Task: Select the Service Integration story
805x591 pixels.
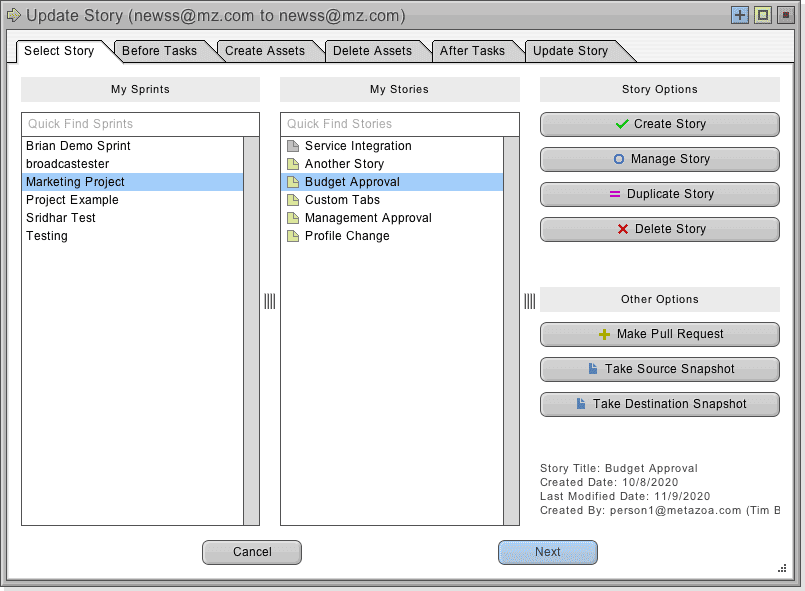Action: tap(392, 146)
